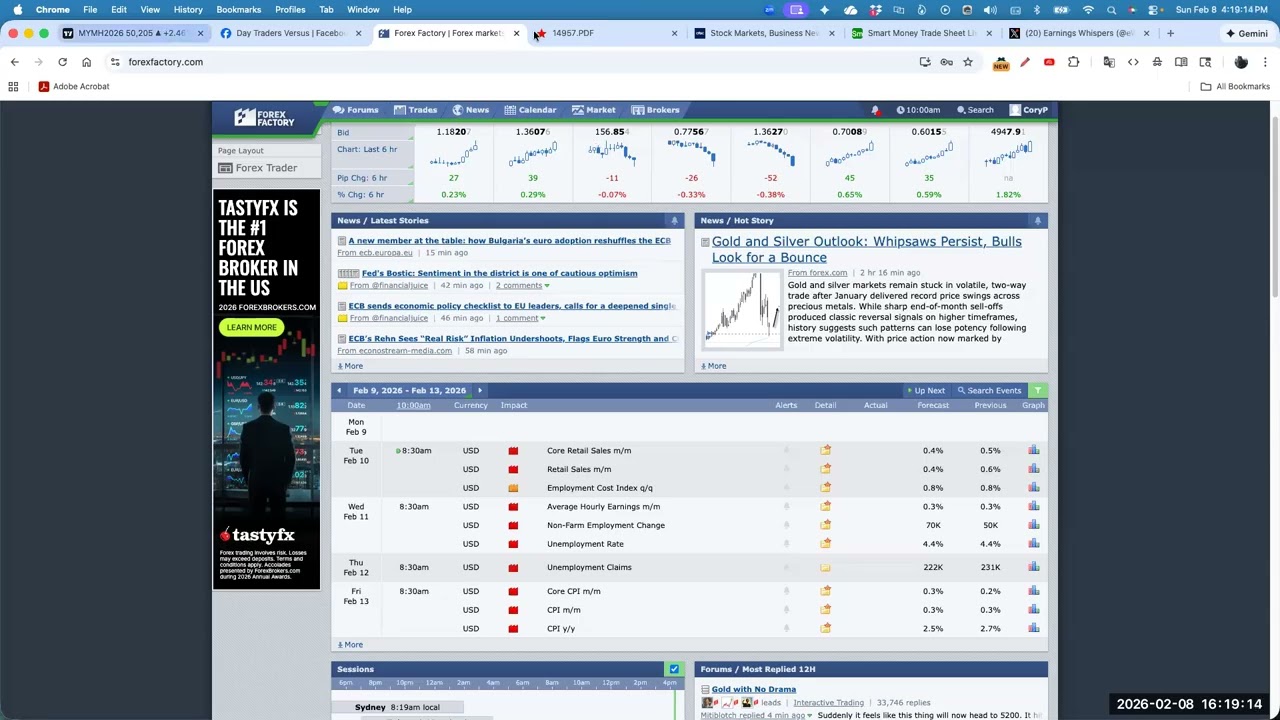Open Gold with No Drama forum thread

click(x=754, y=689)
